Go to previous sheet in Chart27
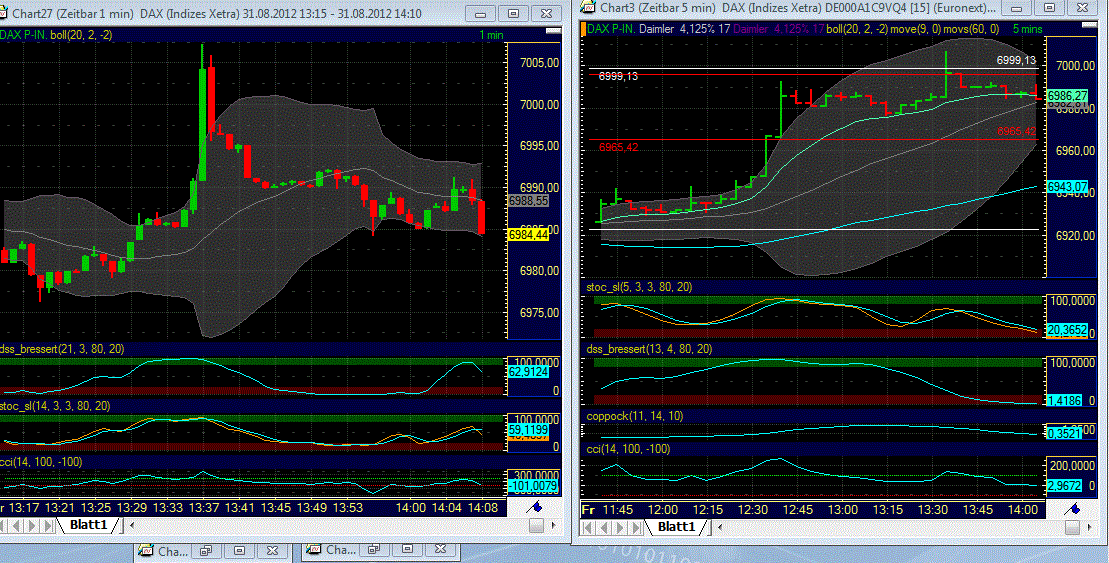Screen dimensions: 1109x563 coord(16,526)
